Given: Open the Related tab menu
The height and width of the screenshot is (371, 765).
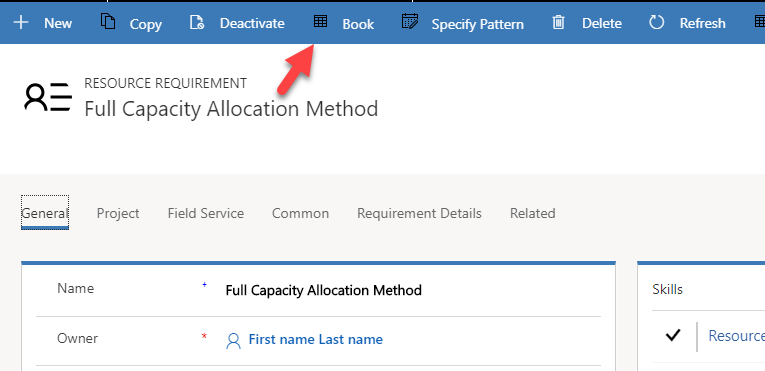Looking at the screenshot, I should click(x=533, y=213).
